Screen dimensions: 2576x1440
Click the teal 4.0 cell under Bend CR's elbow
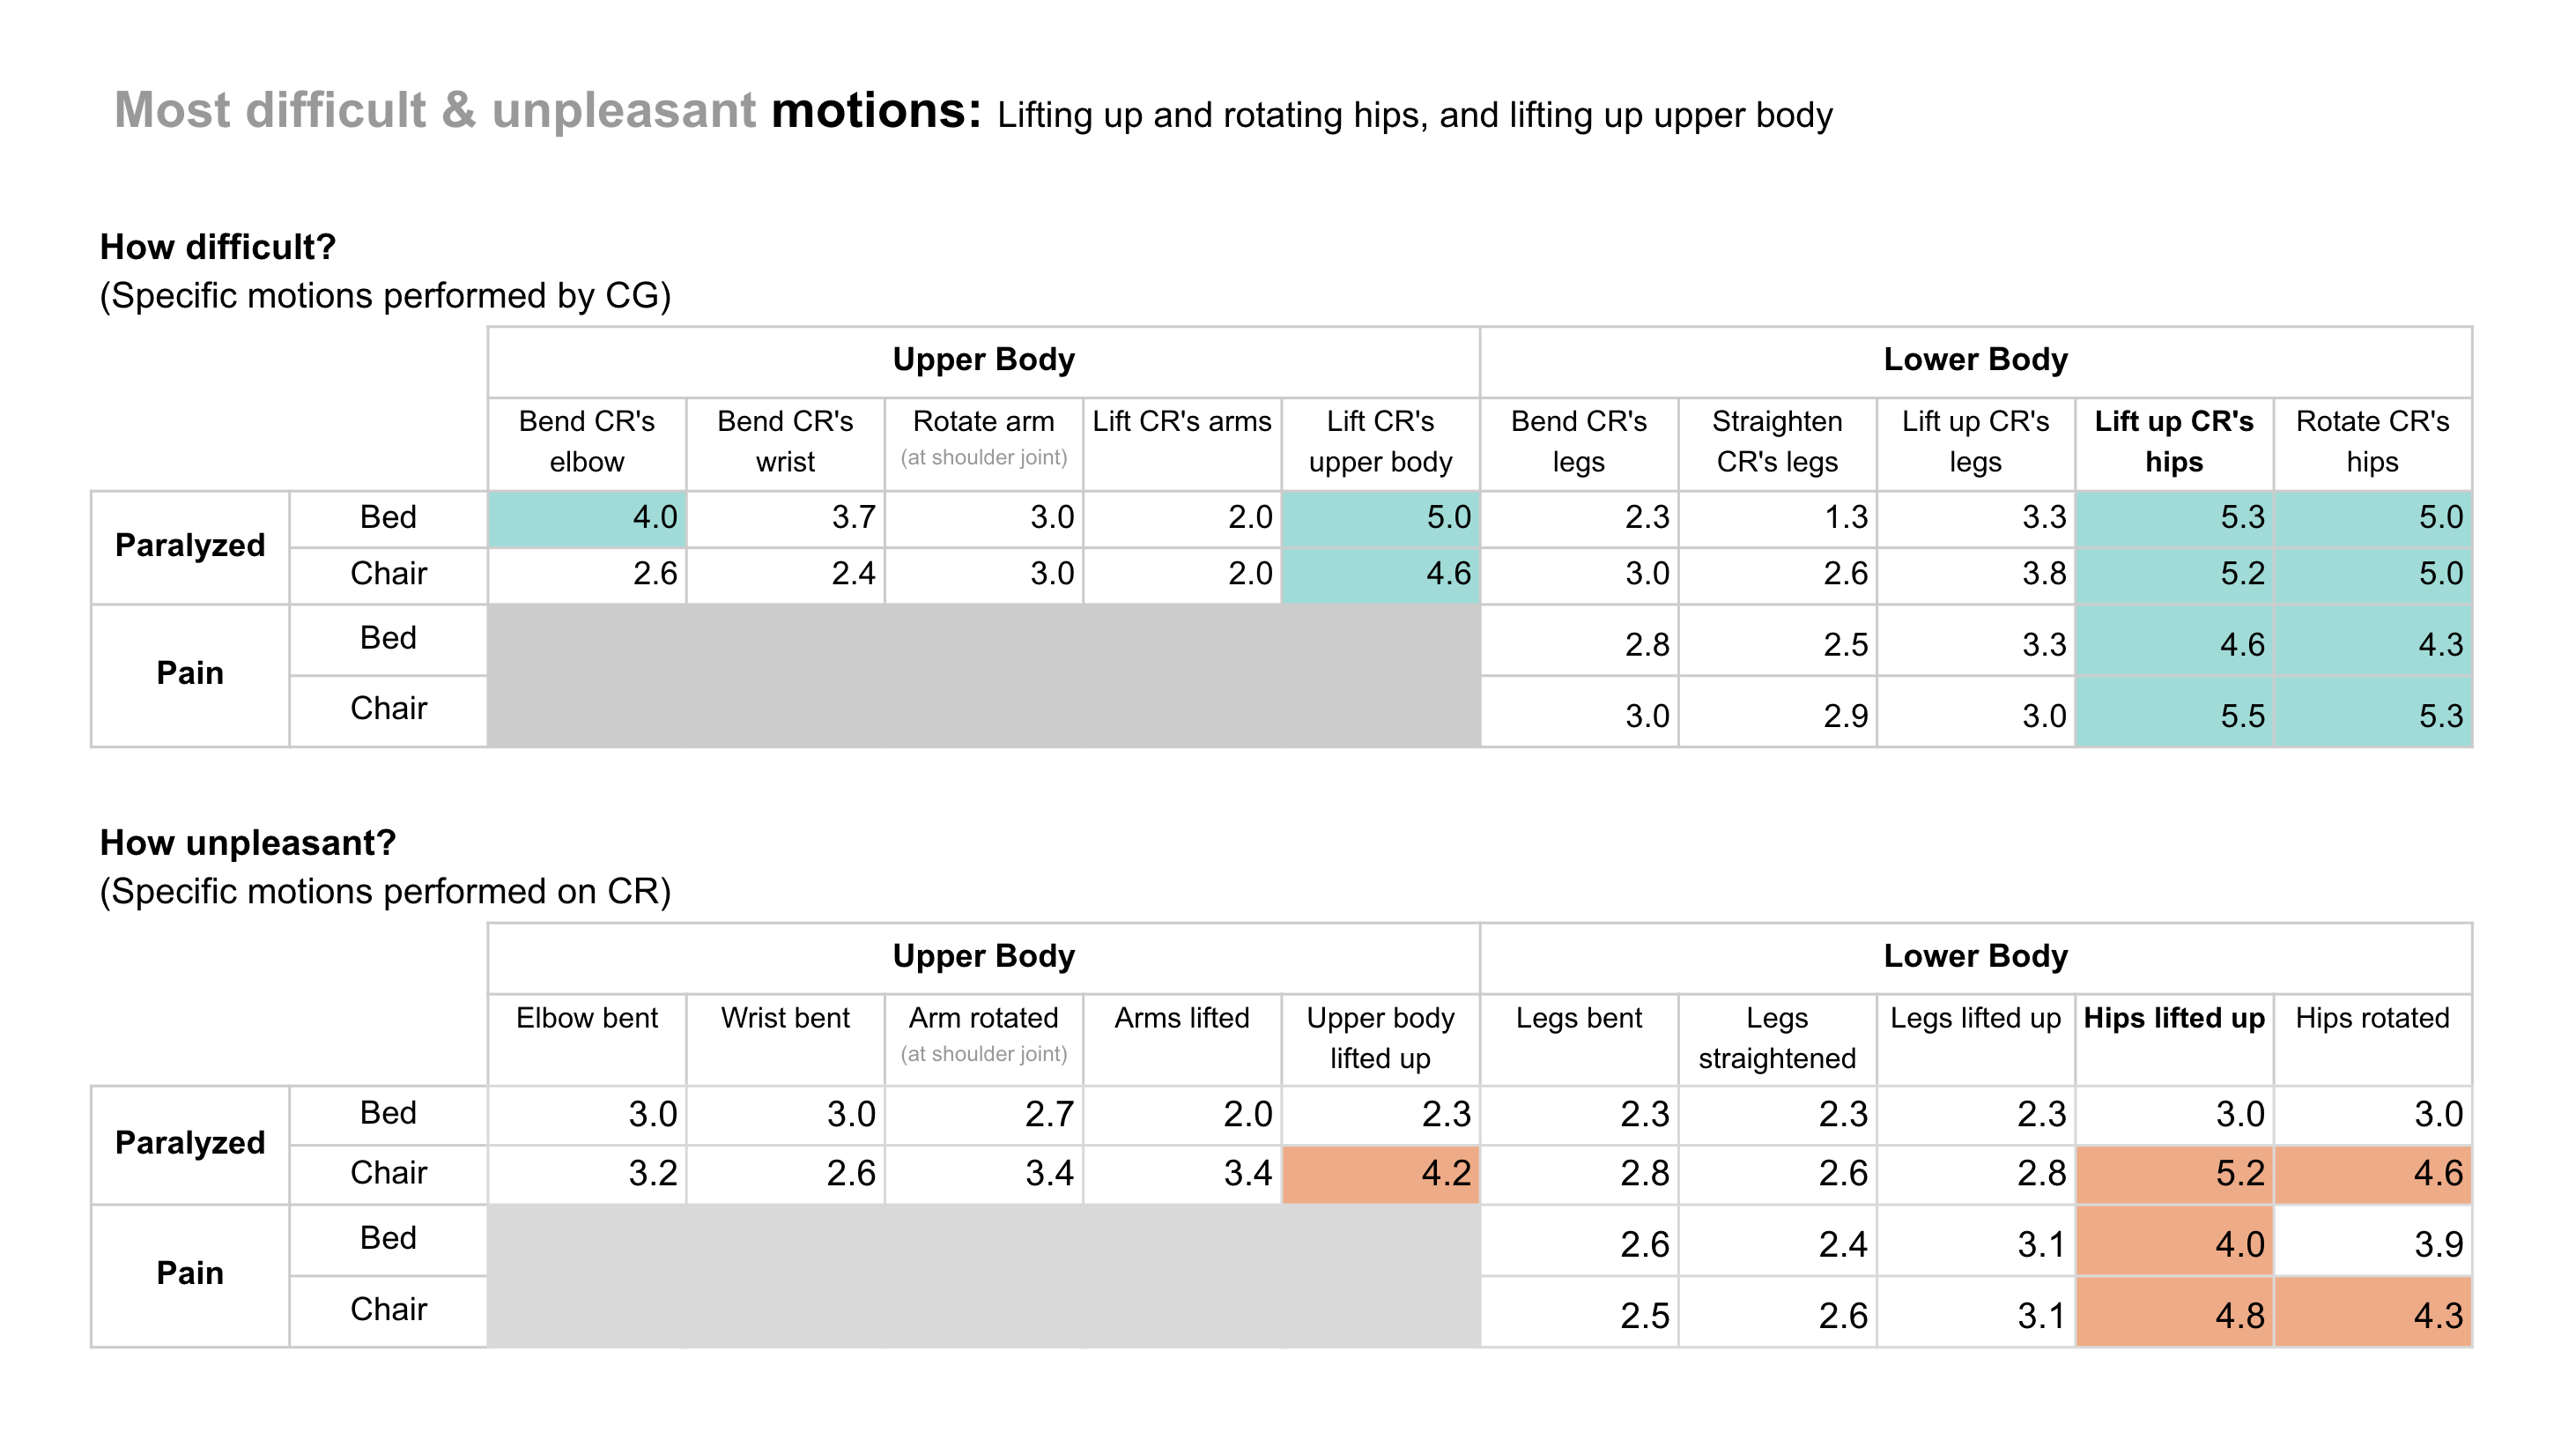pyautogui.click(x=587, y=518)
